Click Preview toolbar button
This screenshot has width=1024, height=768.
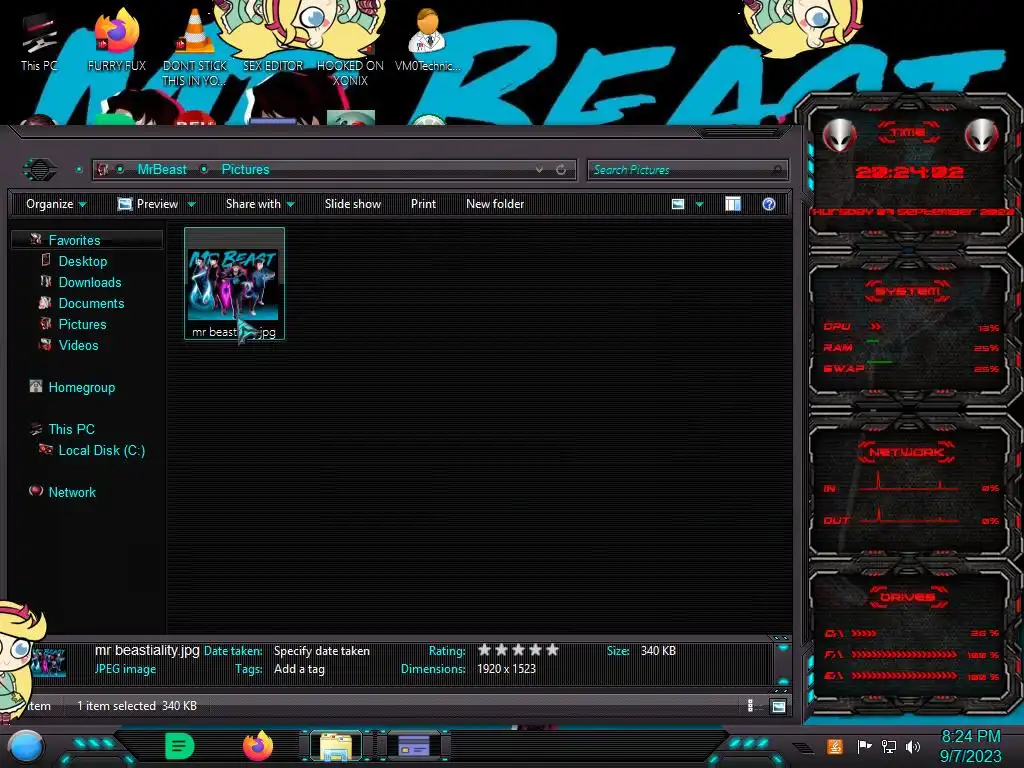[148, 204]
